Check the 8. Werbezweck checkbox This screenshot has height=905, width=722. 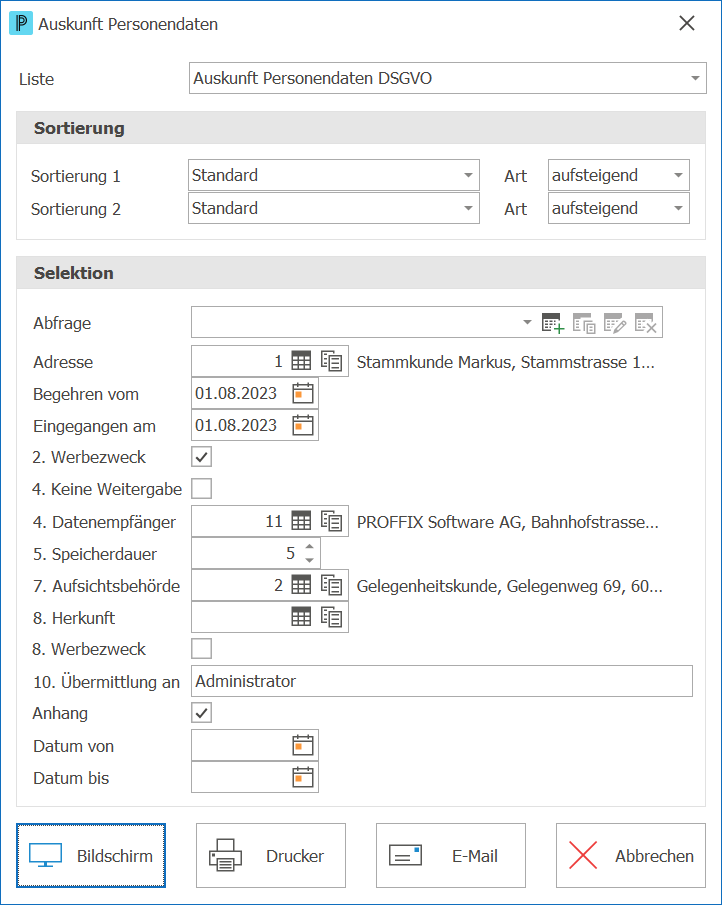point(201,649)
